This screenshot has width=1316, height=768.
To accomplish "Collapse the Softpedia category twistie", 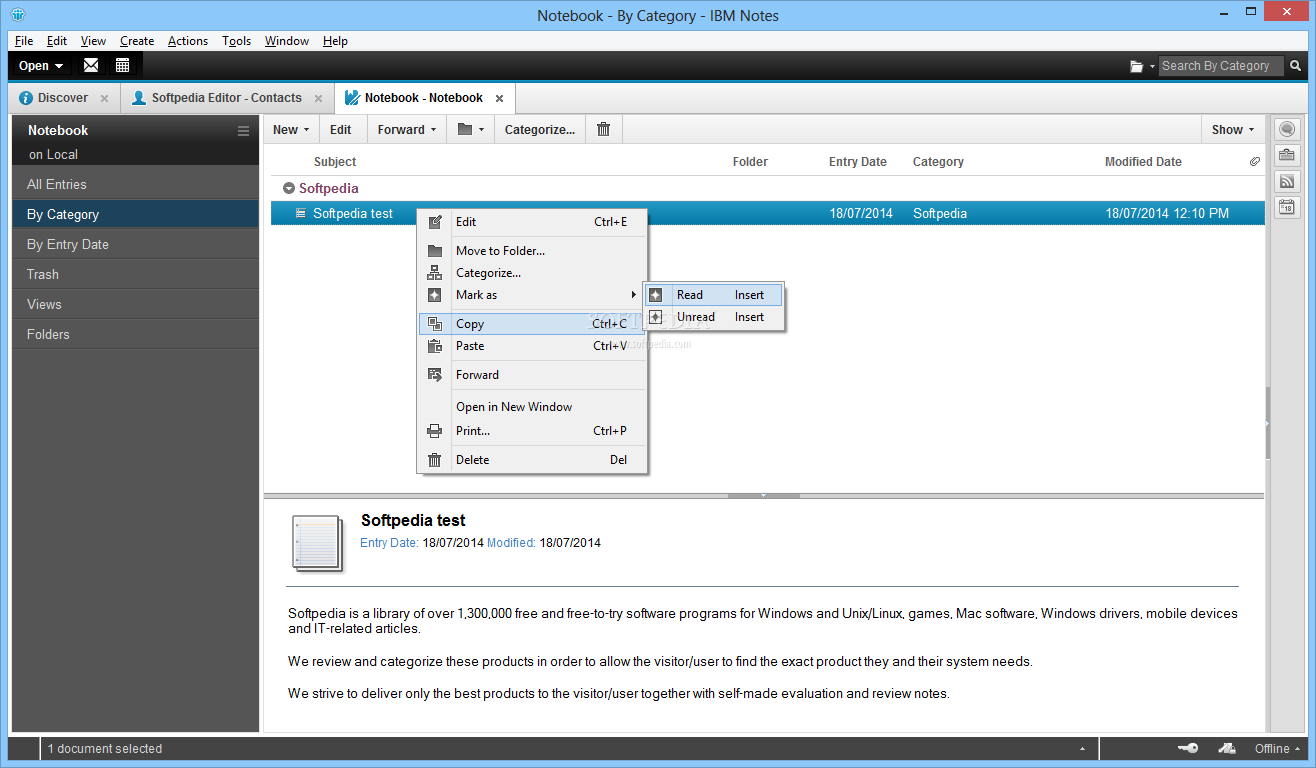I will [288, 188].
